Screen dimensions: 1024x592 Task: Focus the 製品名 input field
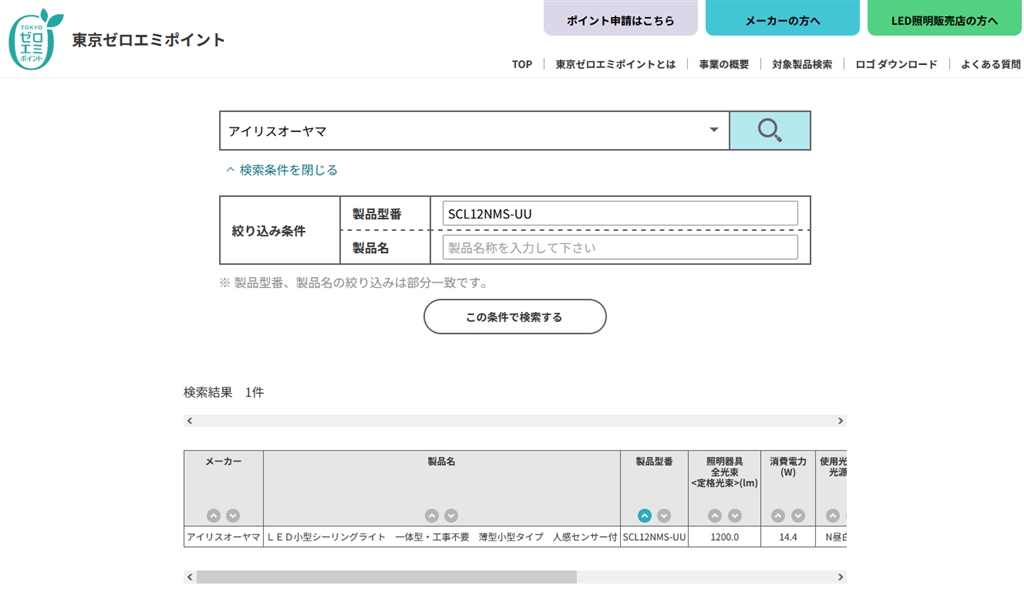click(x=620, y=248)
